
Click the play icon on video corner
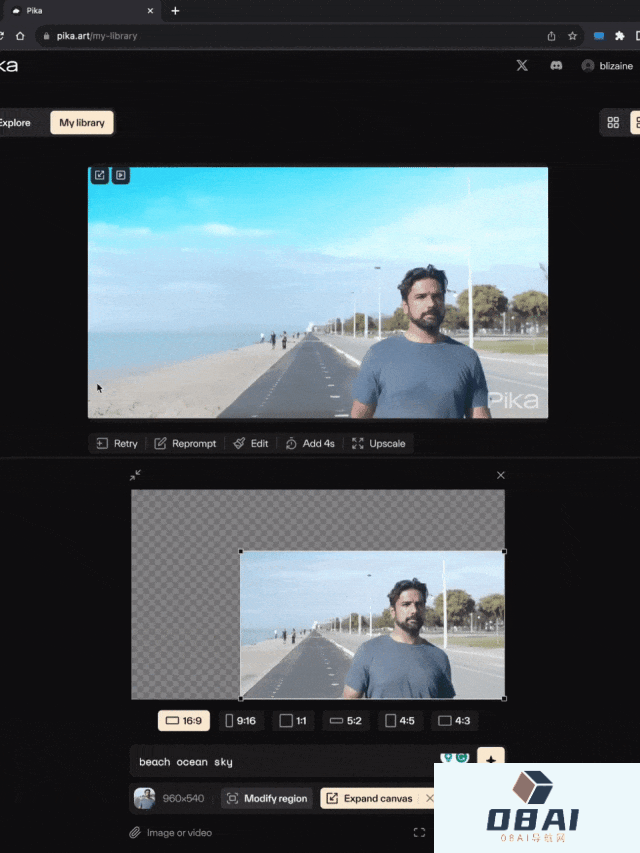tap(120, 175)
